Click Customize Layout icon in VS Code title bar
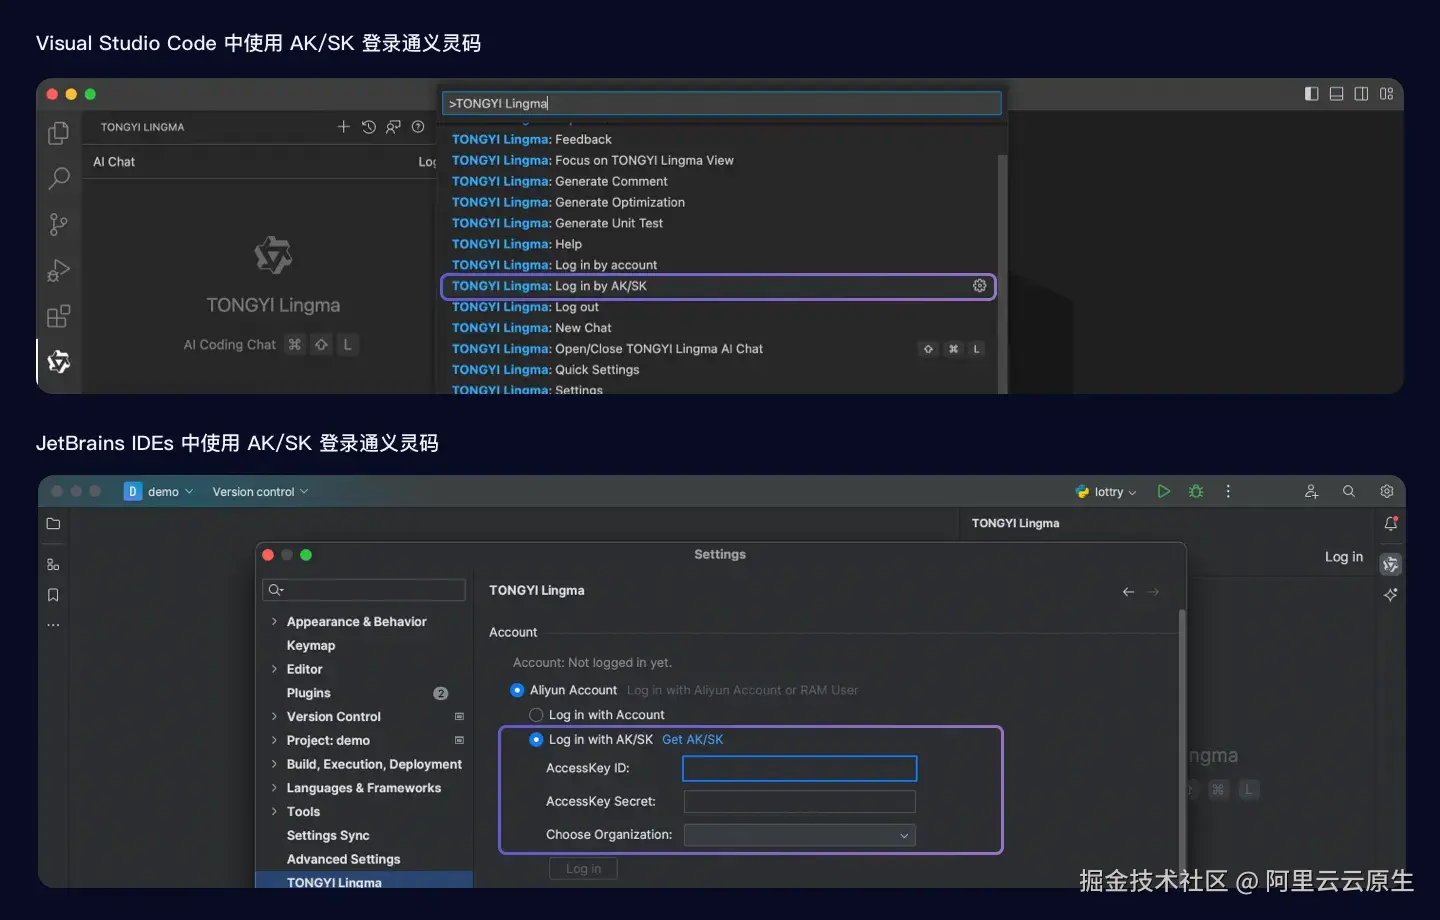The height and width of the screenshot is (920, 1440). 1386,94
